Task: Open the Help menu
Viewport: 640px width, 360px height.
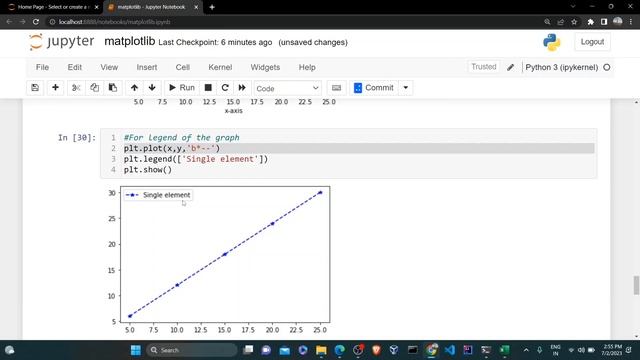Action: 307,67
